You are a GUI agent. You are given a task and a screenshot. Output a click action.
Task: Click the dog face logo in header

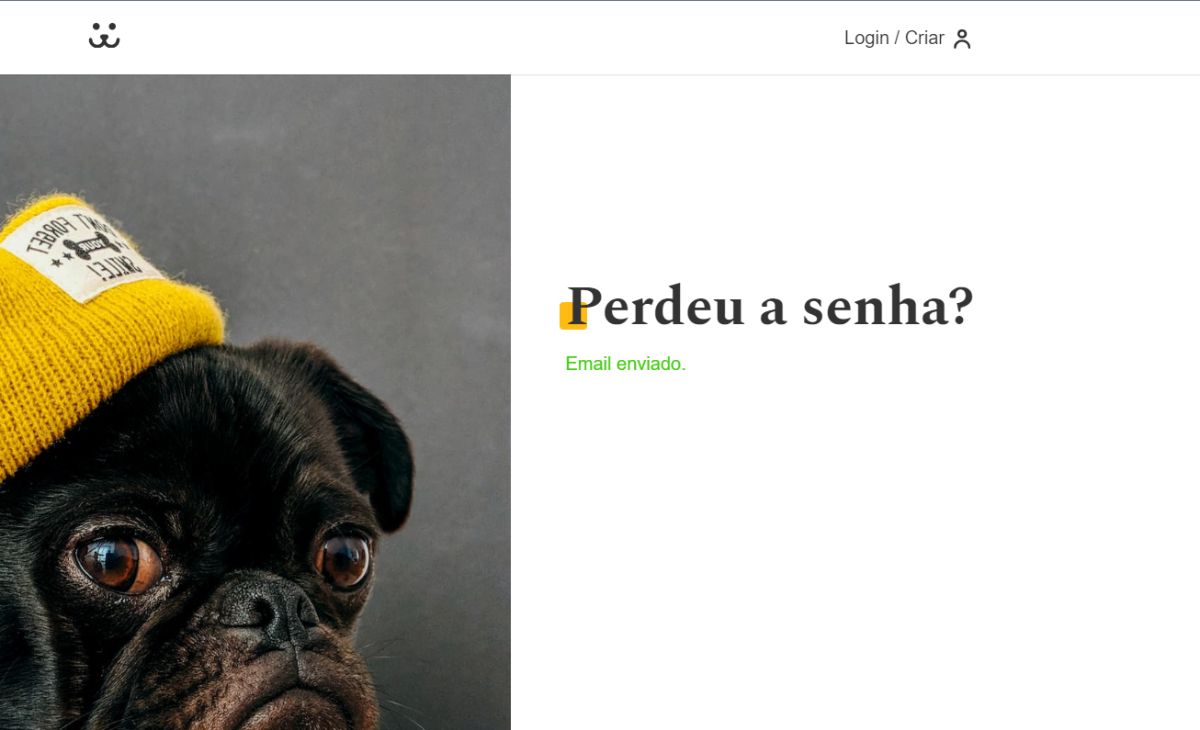pos(104,36)
